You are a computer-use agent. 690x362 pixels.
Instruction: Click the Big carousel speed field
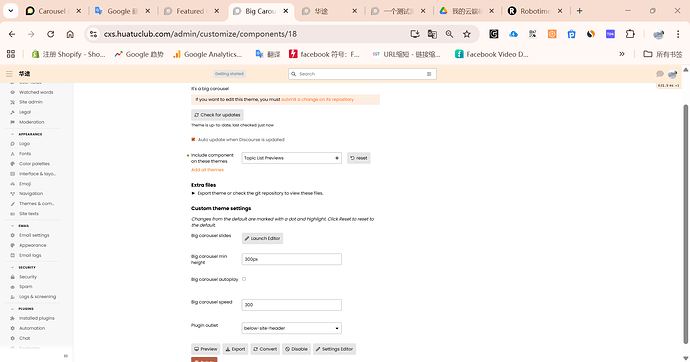[291, 305]
